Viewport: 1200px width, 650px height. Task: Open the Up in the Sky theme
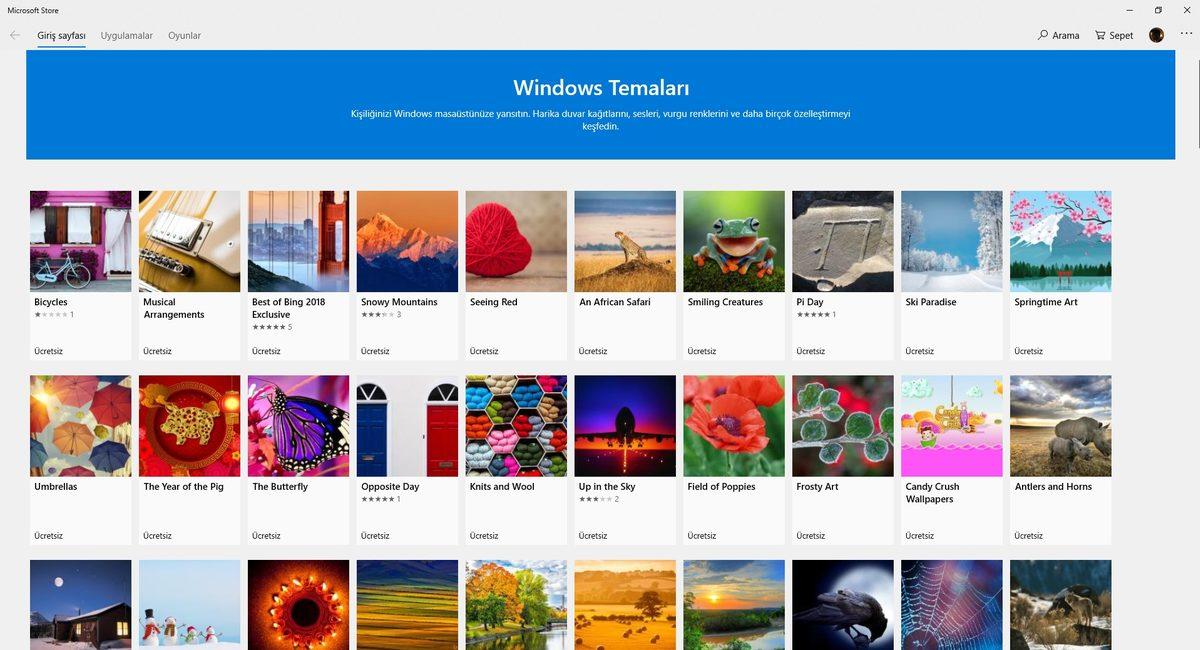coord(625,425)
